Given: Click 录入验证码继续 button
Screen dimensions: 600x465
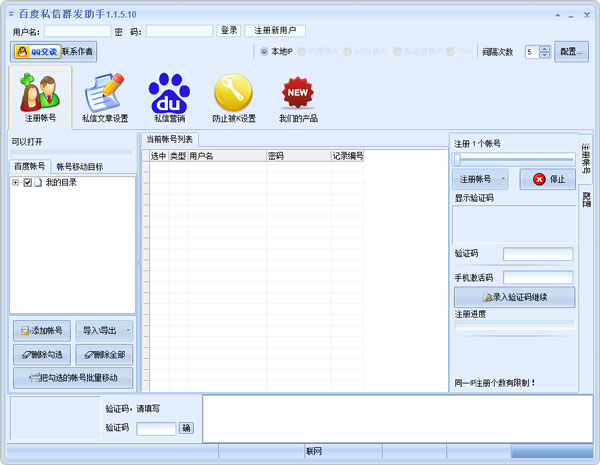Looking at the screenshot, I should point(514,297).
